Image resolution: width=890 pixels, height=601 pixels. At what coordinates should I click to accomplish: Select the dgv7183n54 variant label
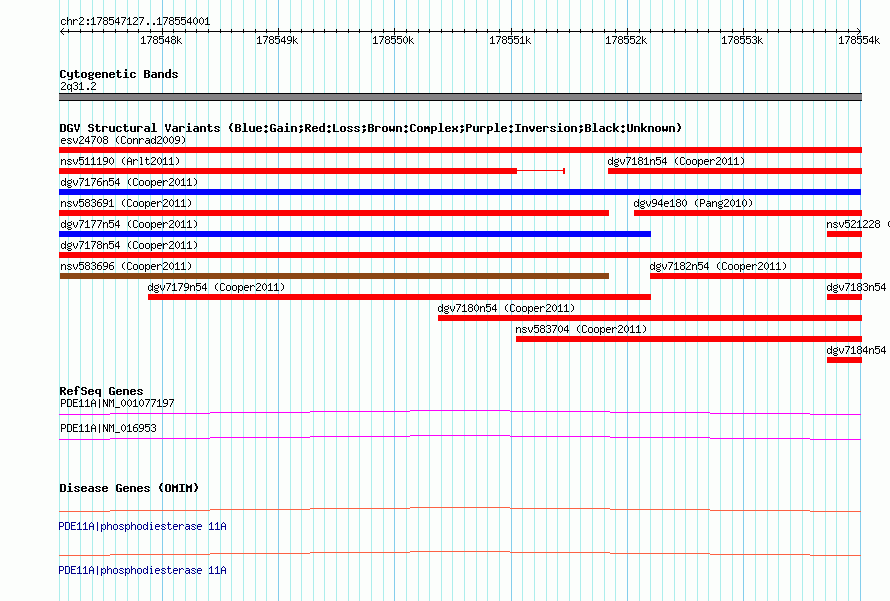(x=856, y=287)
